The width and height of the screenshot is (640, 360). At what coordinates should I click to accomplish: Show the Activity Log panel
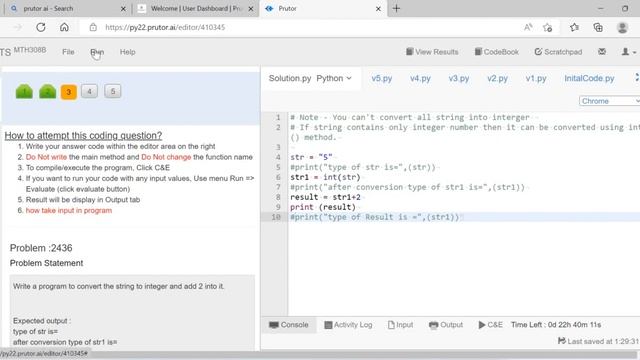click(x=348, y=325)
